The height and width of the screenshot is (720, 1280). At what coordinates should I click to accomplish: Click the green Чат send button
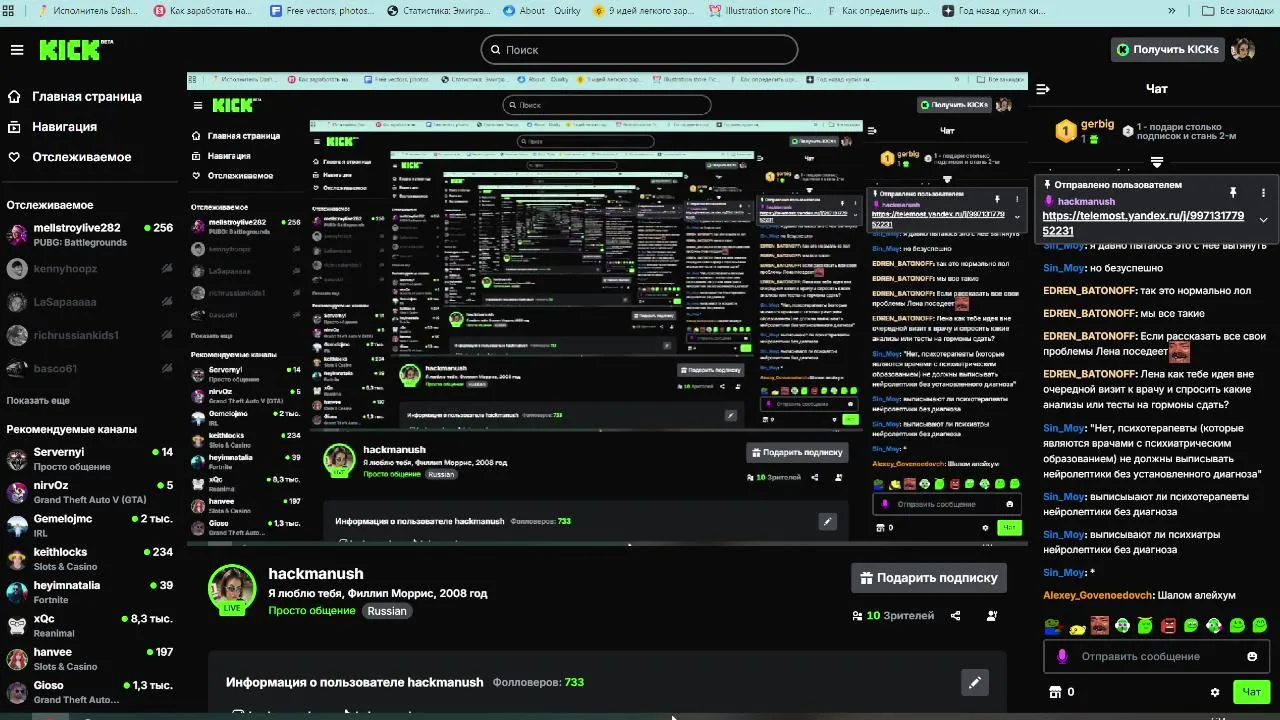point(1251,692)
